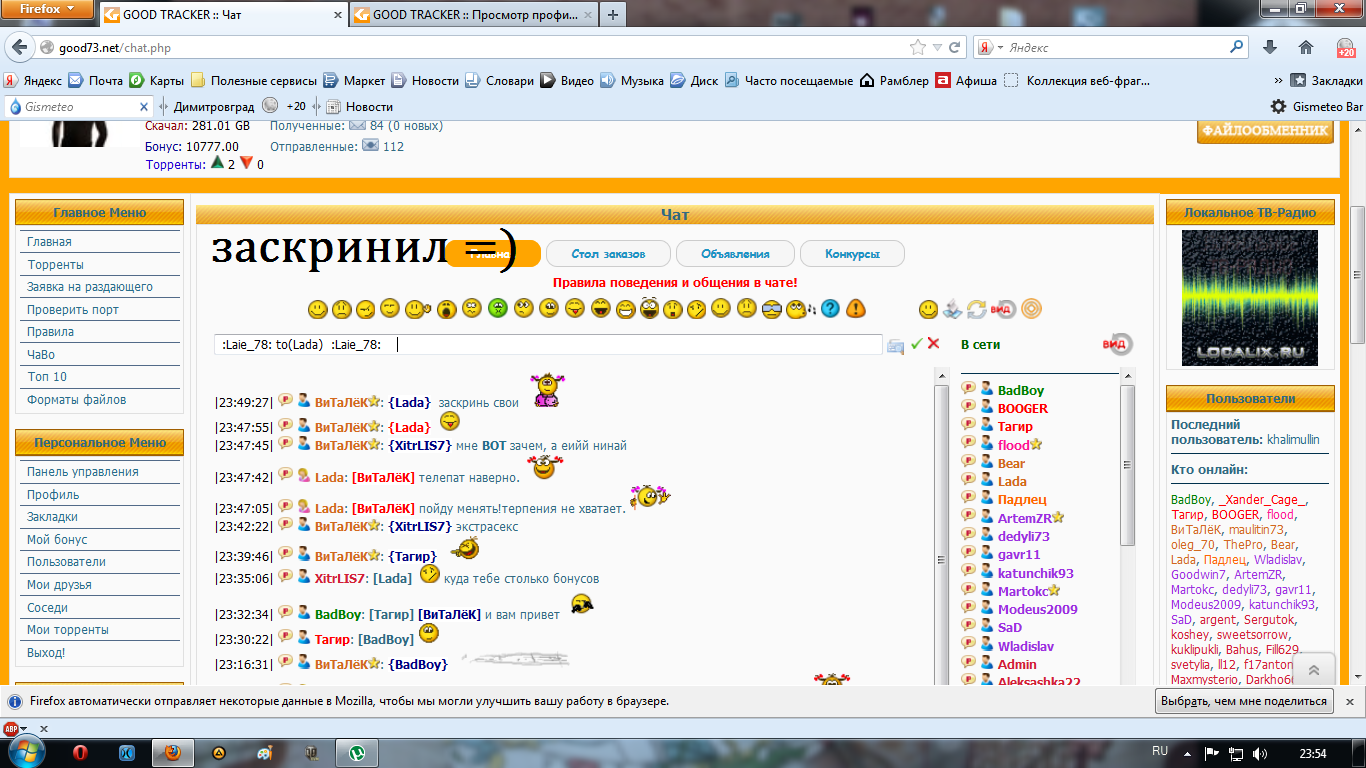Image resolution: width=1366 pixels, height=768 pixels.
Task: Open the Стол заказов chat tab
Action: pos(608,254)
